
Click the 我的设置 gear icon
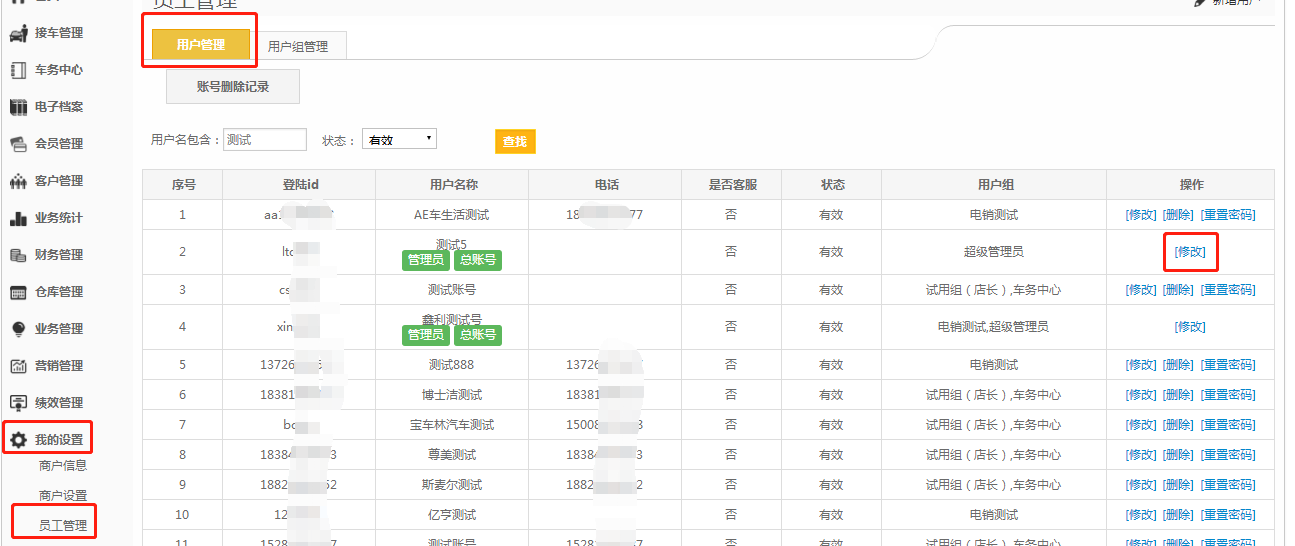[x=18, y=439]
